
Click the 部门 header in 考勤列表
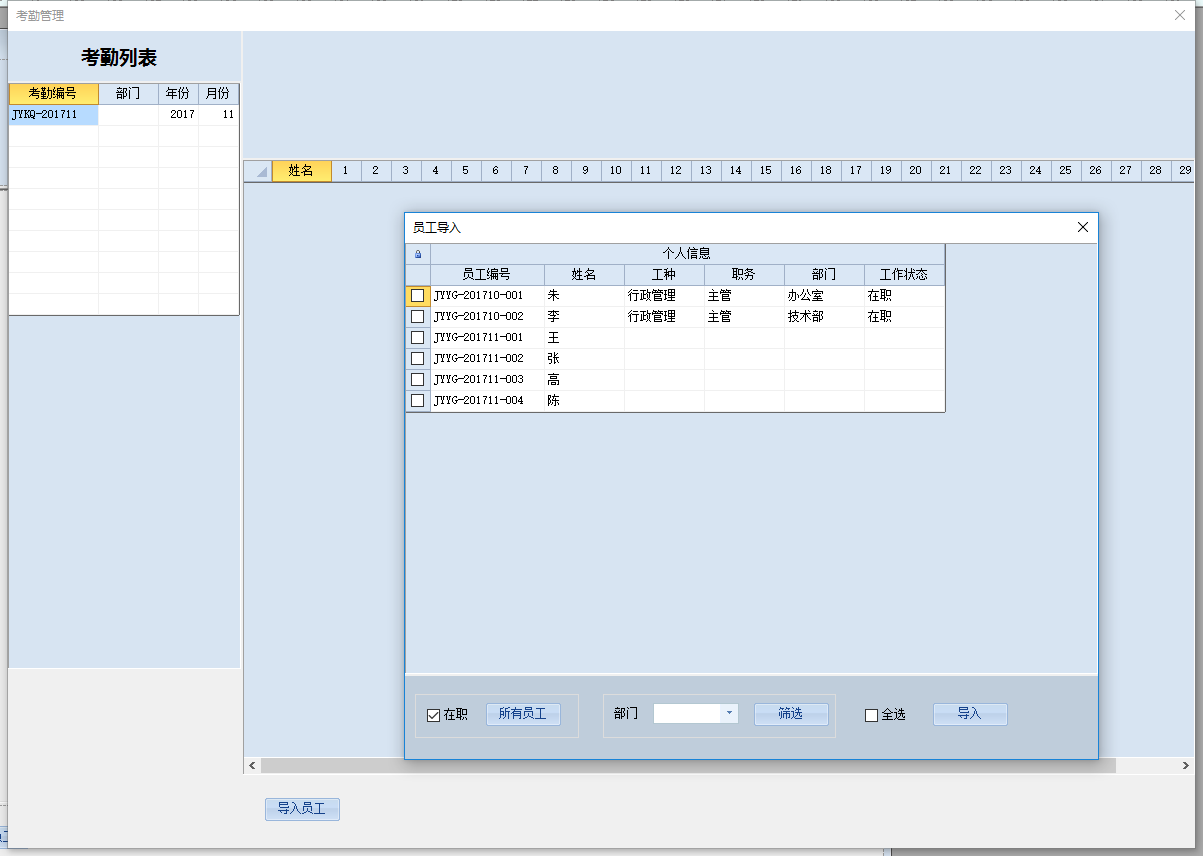[128, 93]
